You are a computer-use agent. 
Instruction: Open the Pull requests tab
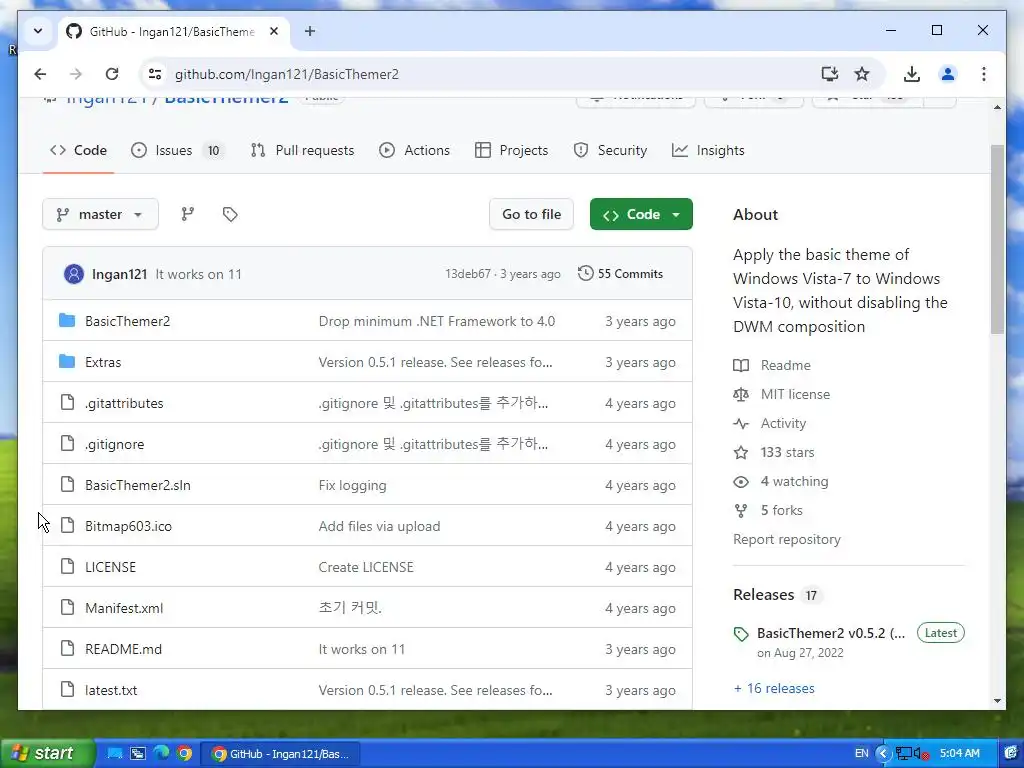(302, 150)
